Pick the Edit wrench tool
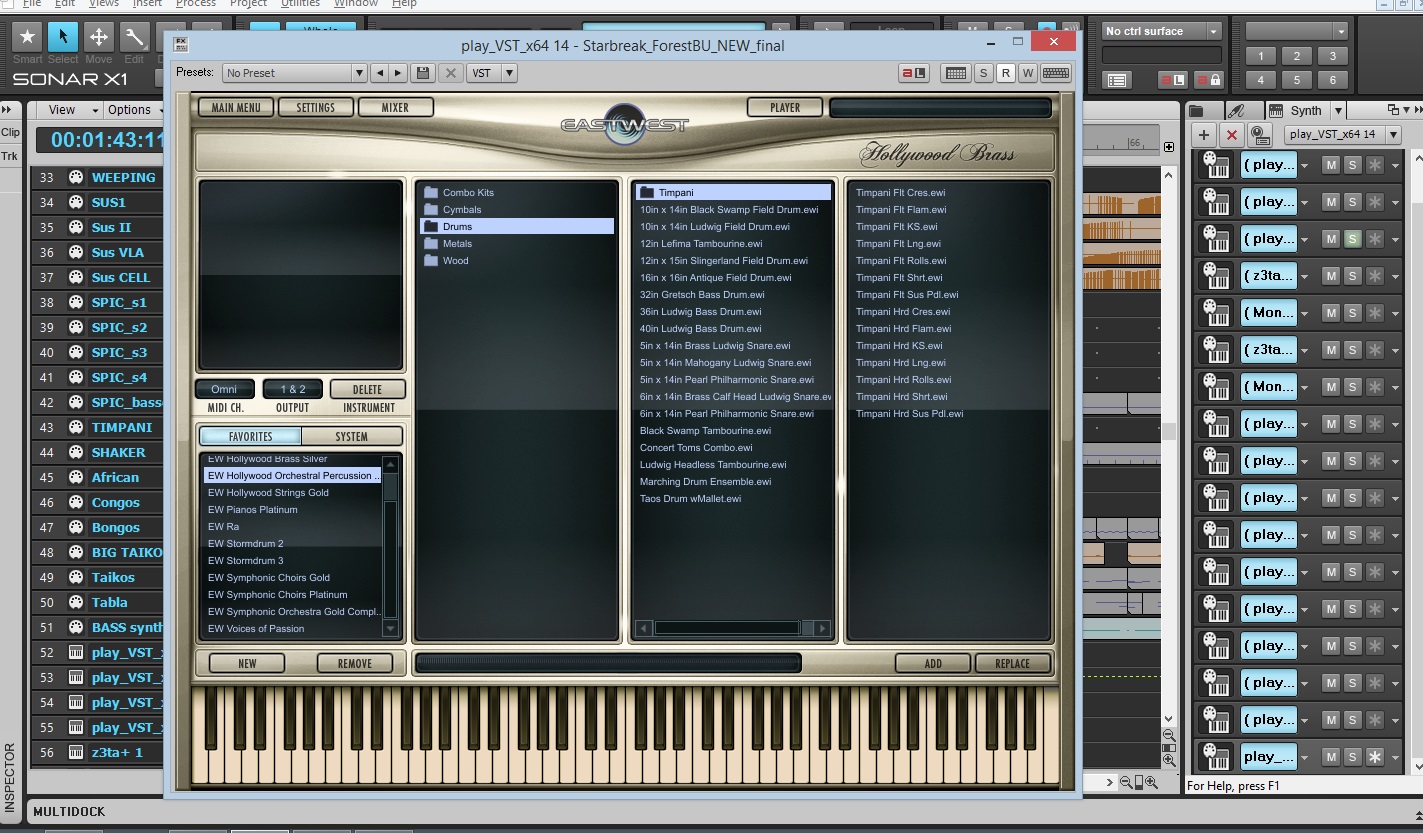The image size is (1423, 833). 134,37
